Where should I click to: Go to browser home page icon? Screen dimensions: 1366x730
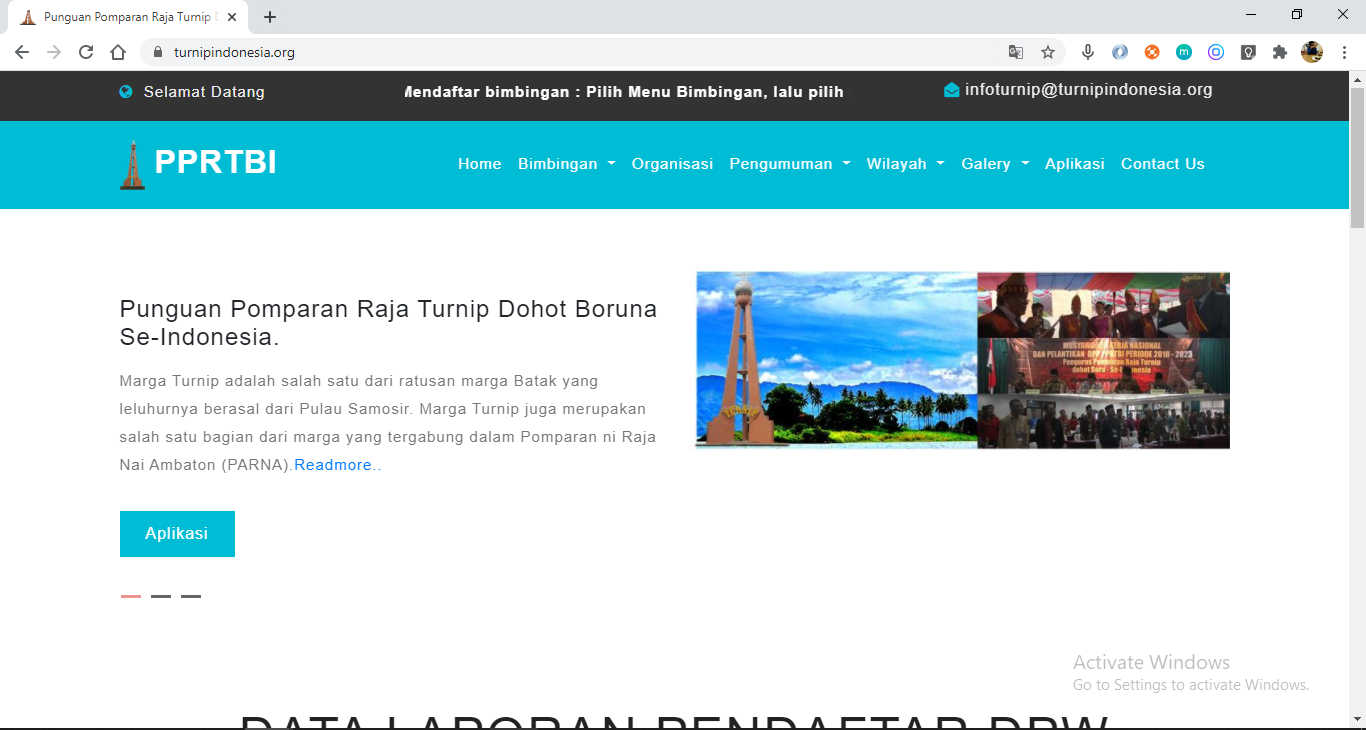[118, 52]
